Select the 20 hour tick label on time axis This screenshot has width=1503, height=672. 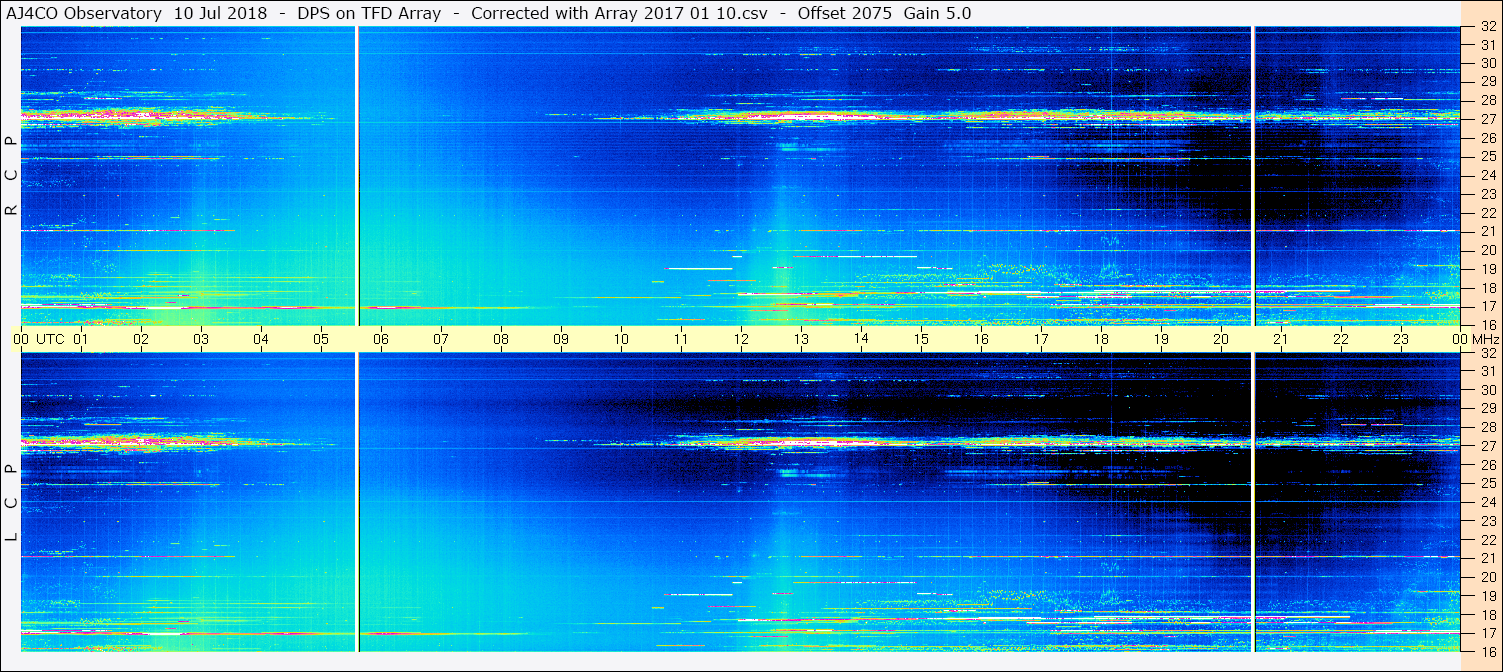click(x=1221, y=339)
